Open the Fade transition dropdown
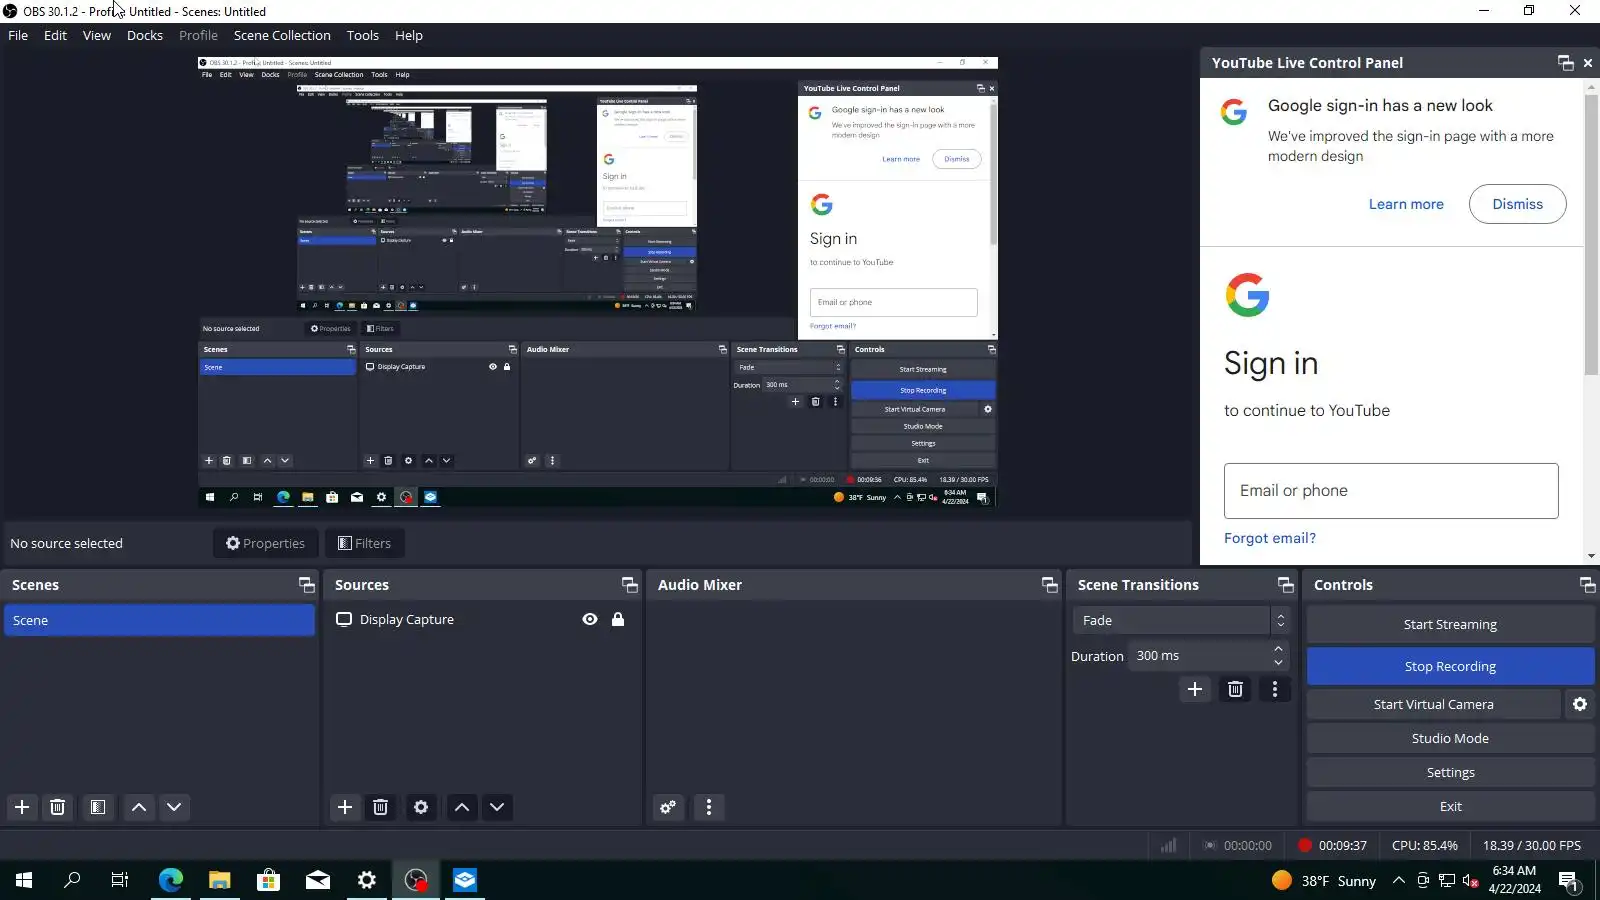Screen dimensions: 1600x900 click(1180, 620)
